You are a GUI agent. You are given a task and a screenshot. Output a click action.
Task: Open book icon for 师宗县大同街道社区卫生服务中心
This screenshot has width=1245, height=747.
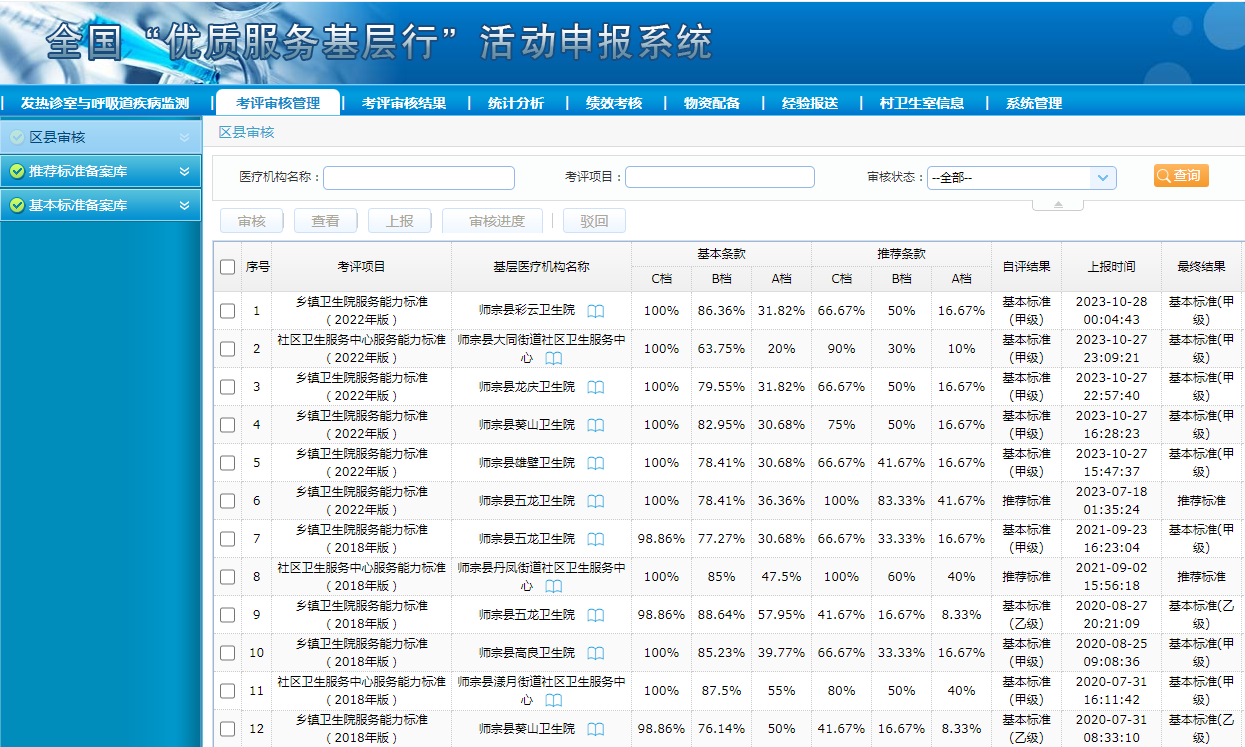tap(554, 358)
